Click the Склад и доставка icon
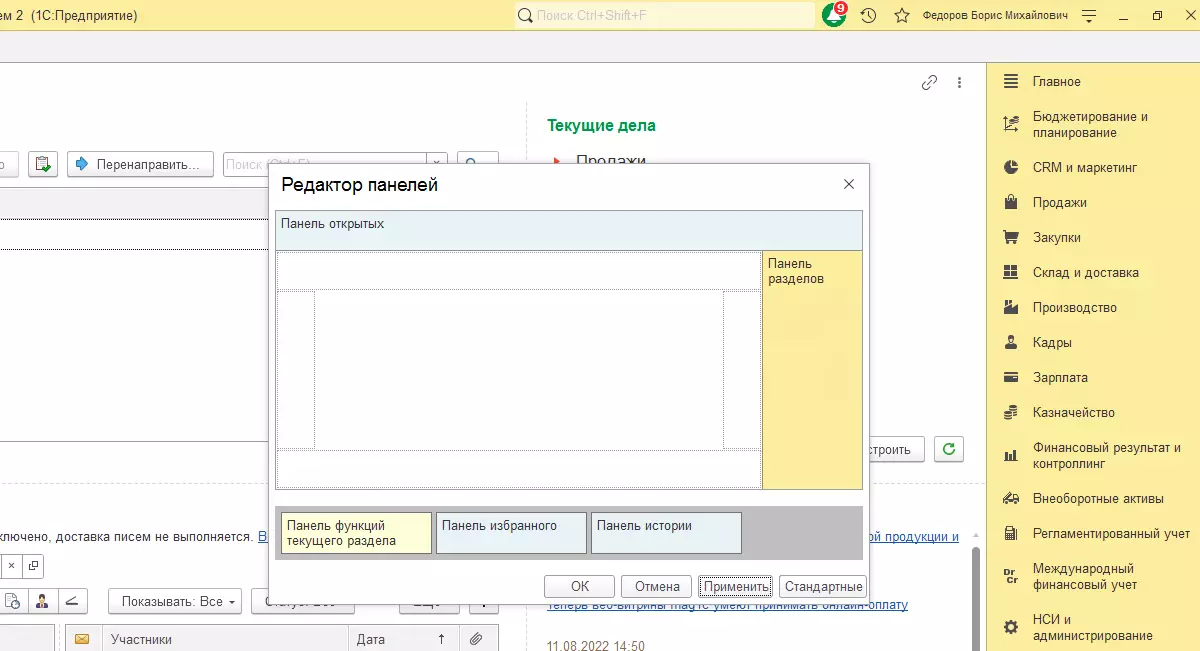1200x651 pixels. tap(1011, 272)
